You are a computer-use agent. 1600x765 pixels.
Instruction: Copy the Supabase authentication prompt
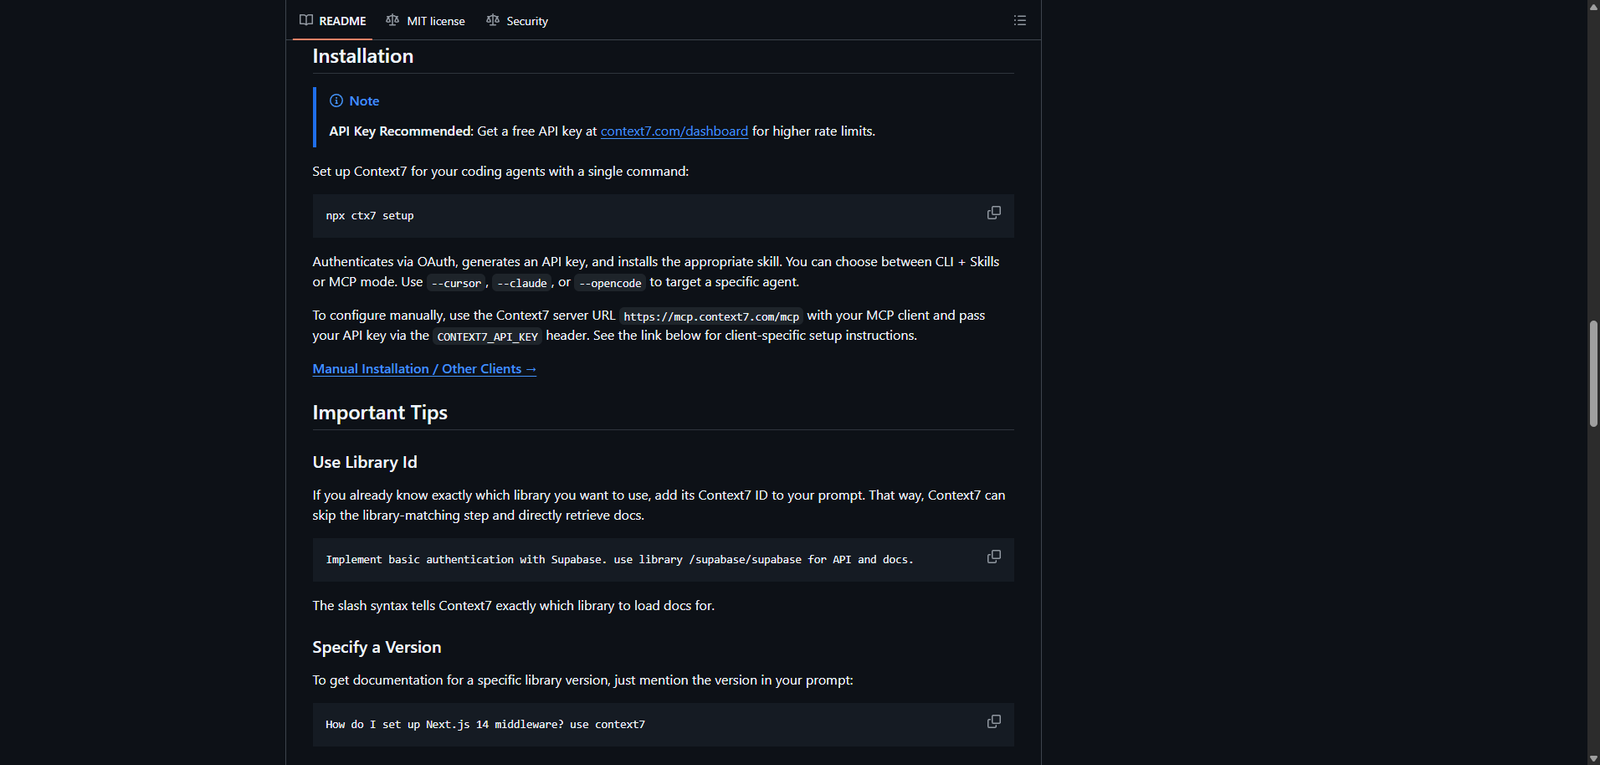993,557
